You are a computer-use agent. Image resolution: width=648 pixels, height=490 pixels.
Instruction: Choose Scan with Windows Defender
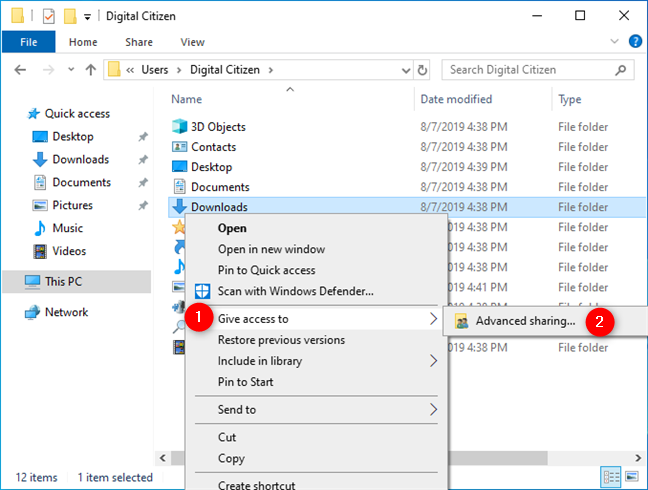(295, 291)
